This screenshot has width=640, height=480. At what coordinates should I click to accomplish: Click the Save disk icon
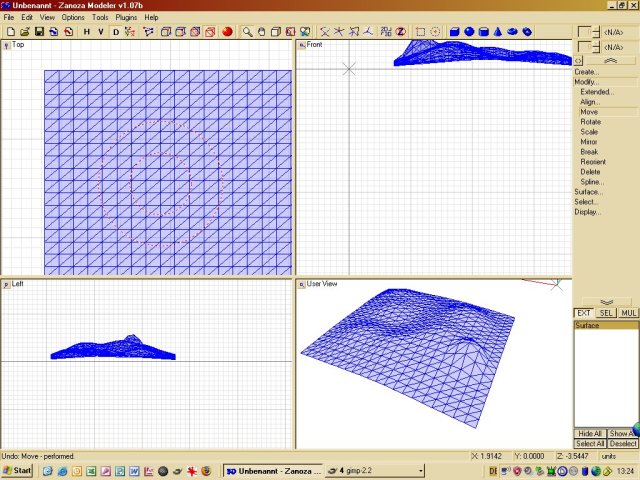[37, 31]
